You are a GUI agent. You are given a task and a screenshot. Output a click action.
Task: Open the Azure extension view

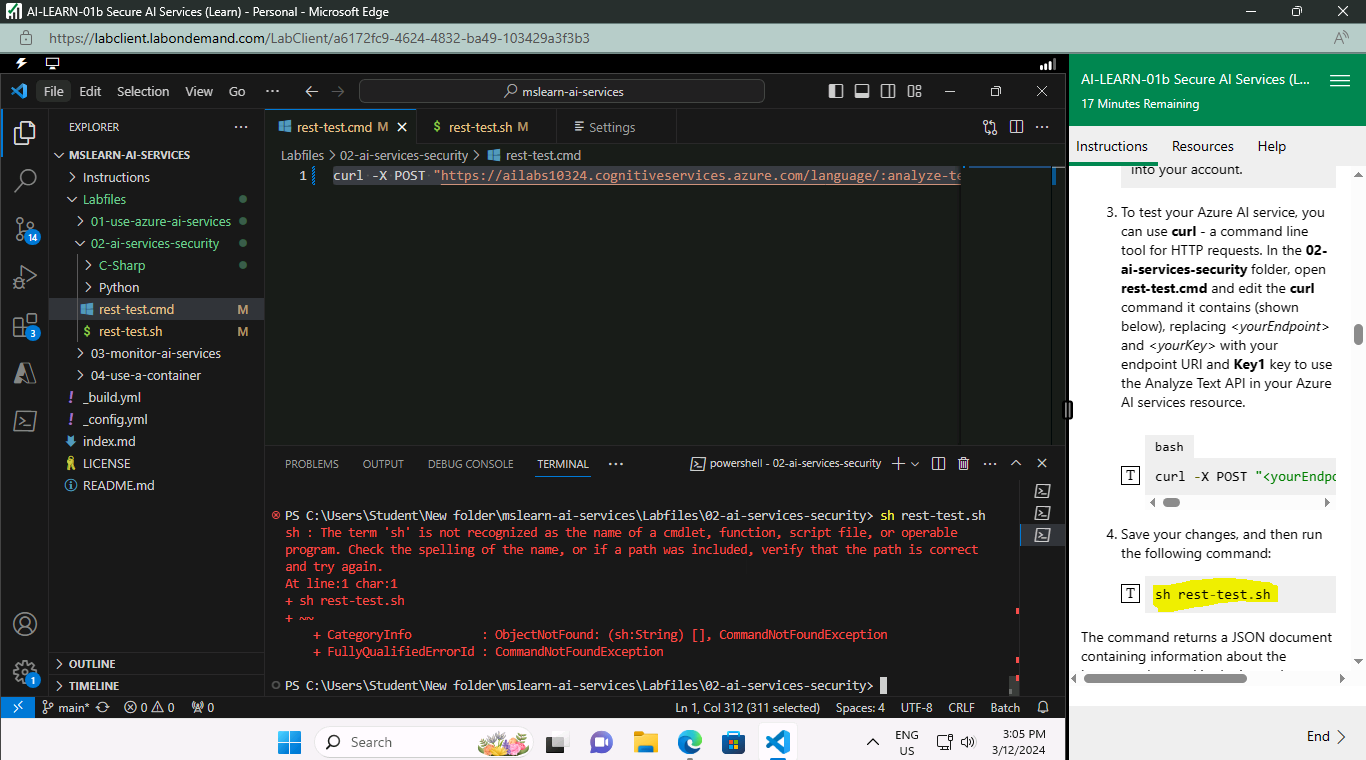click(25, 373)
